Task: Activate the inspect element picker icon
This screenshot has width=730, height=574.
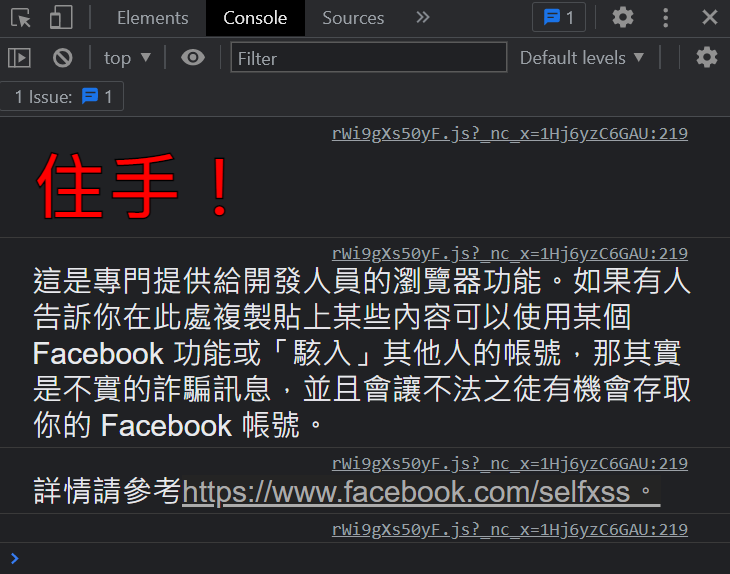Action: point(20,18)
